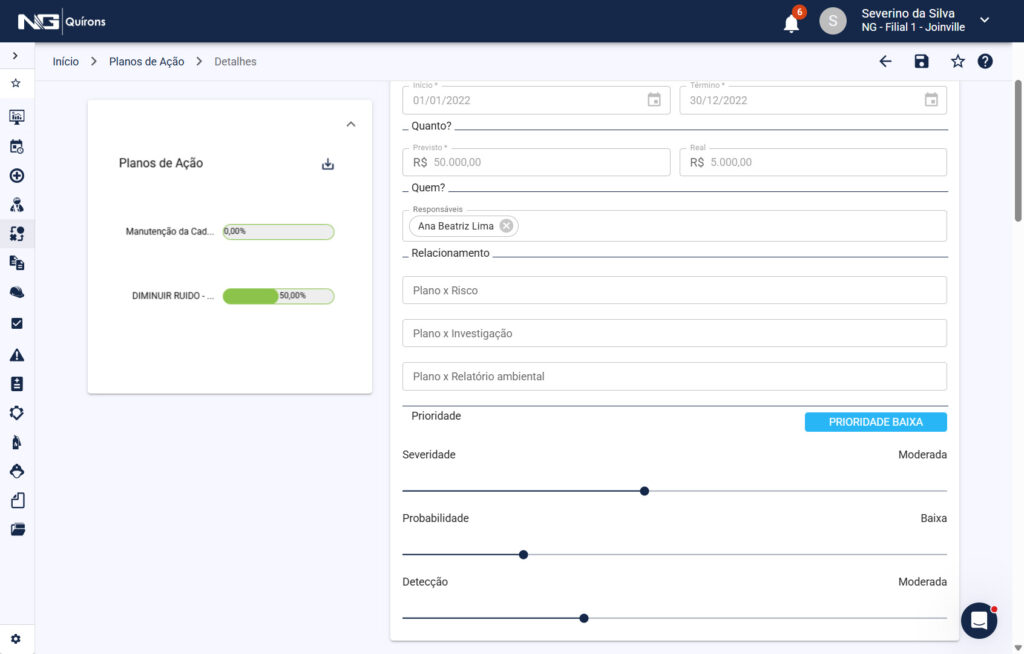
Task: Save the action plan with disk icon
Action: tap(921, 61)
